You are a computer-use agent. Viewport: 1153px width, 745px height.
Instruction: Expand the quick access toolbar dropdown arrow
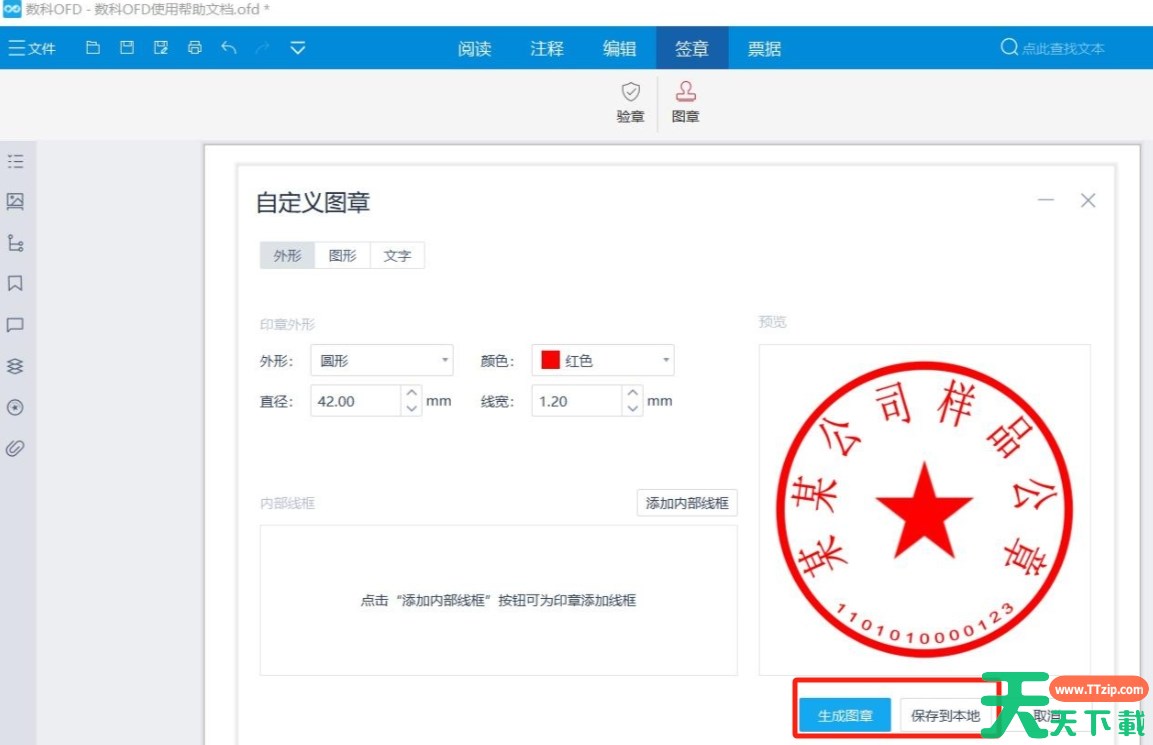point(298,48)
